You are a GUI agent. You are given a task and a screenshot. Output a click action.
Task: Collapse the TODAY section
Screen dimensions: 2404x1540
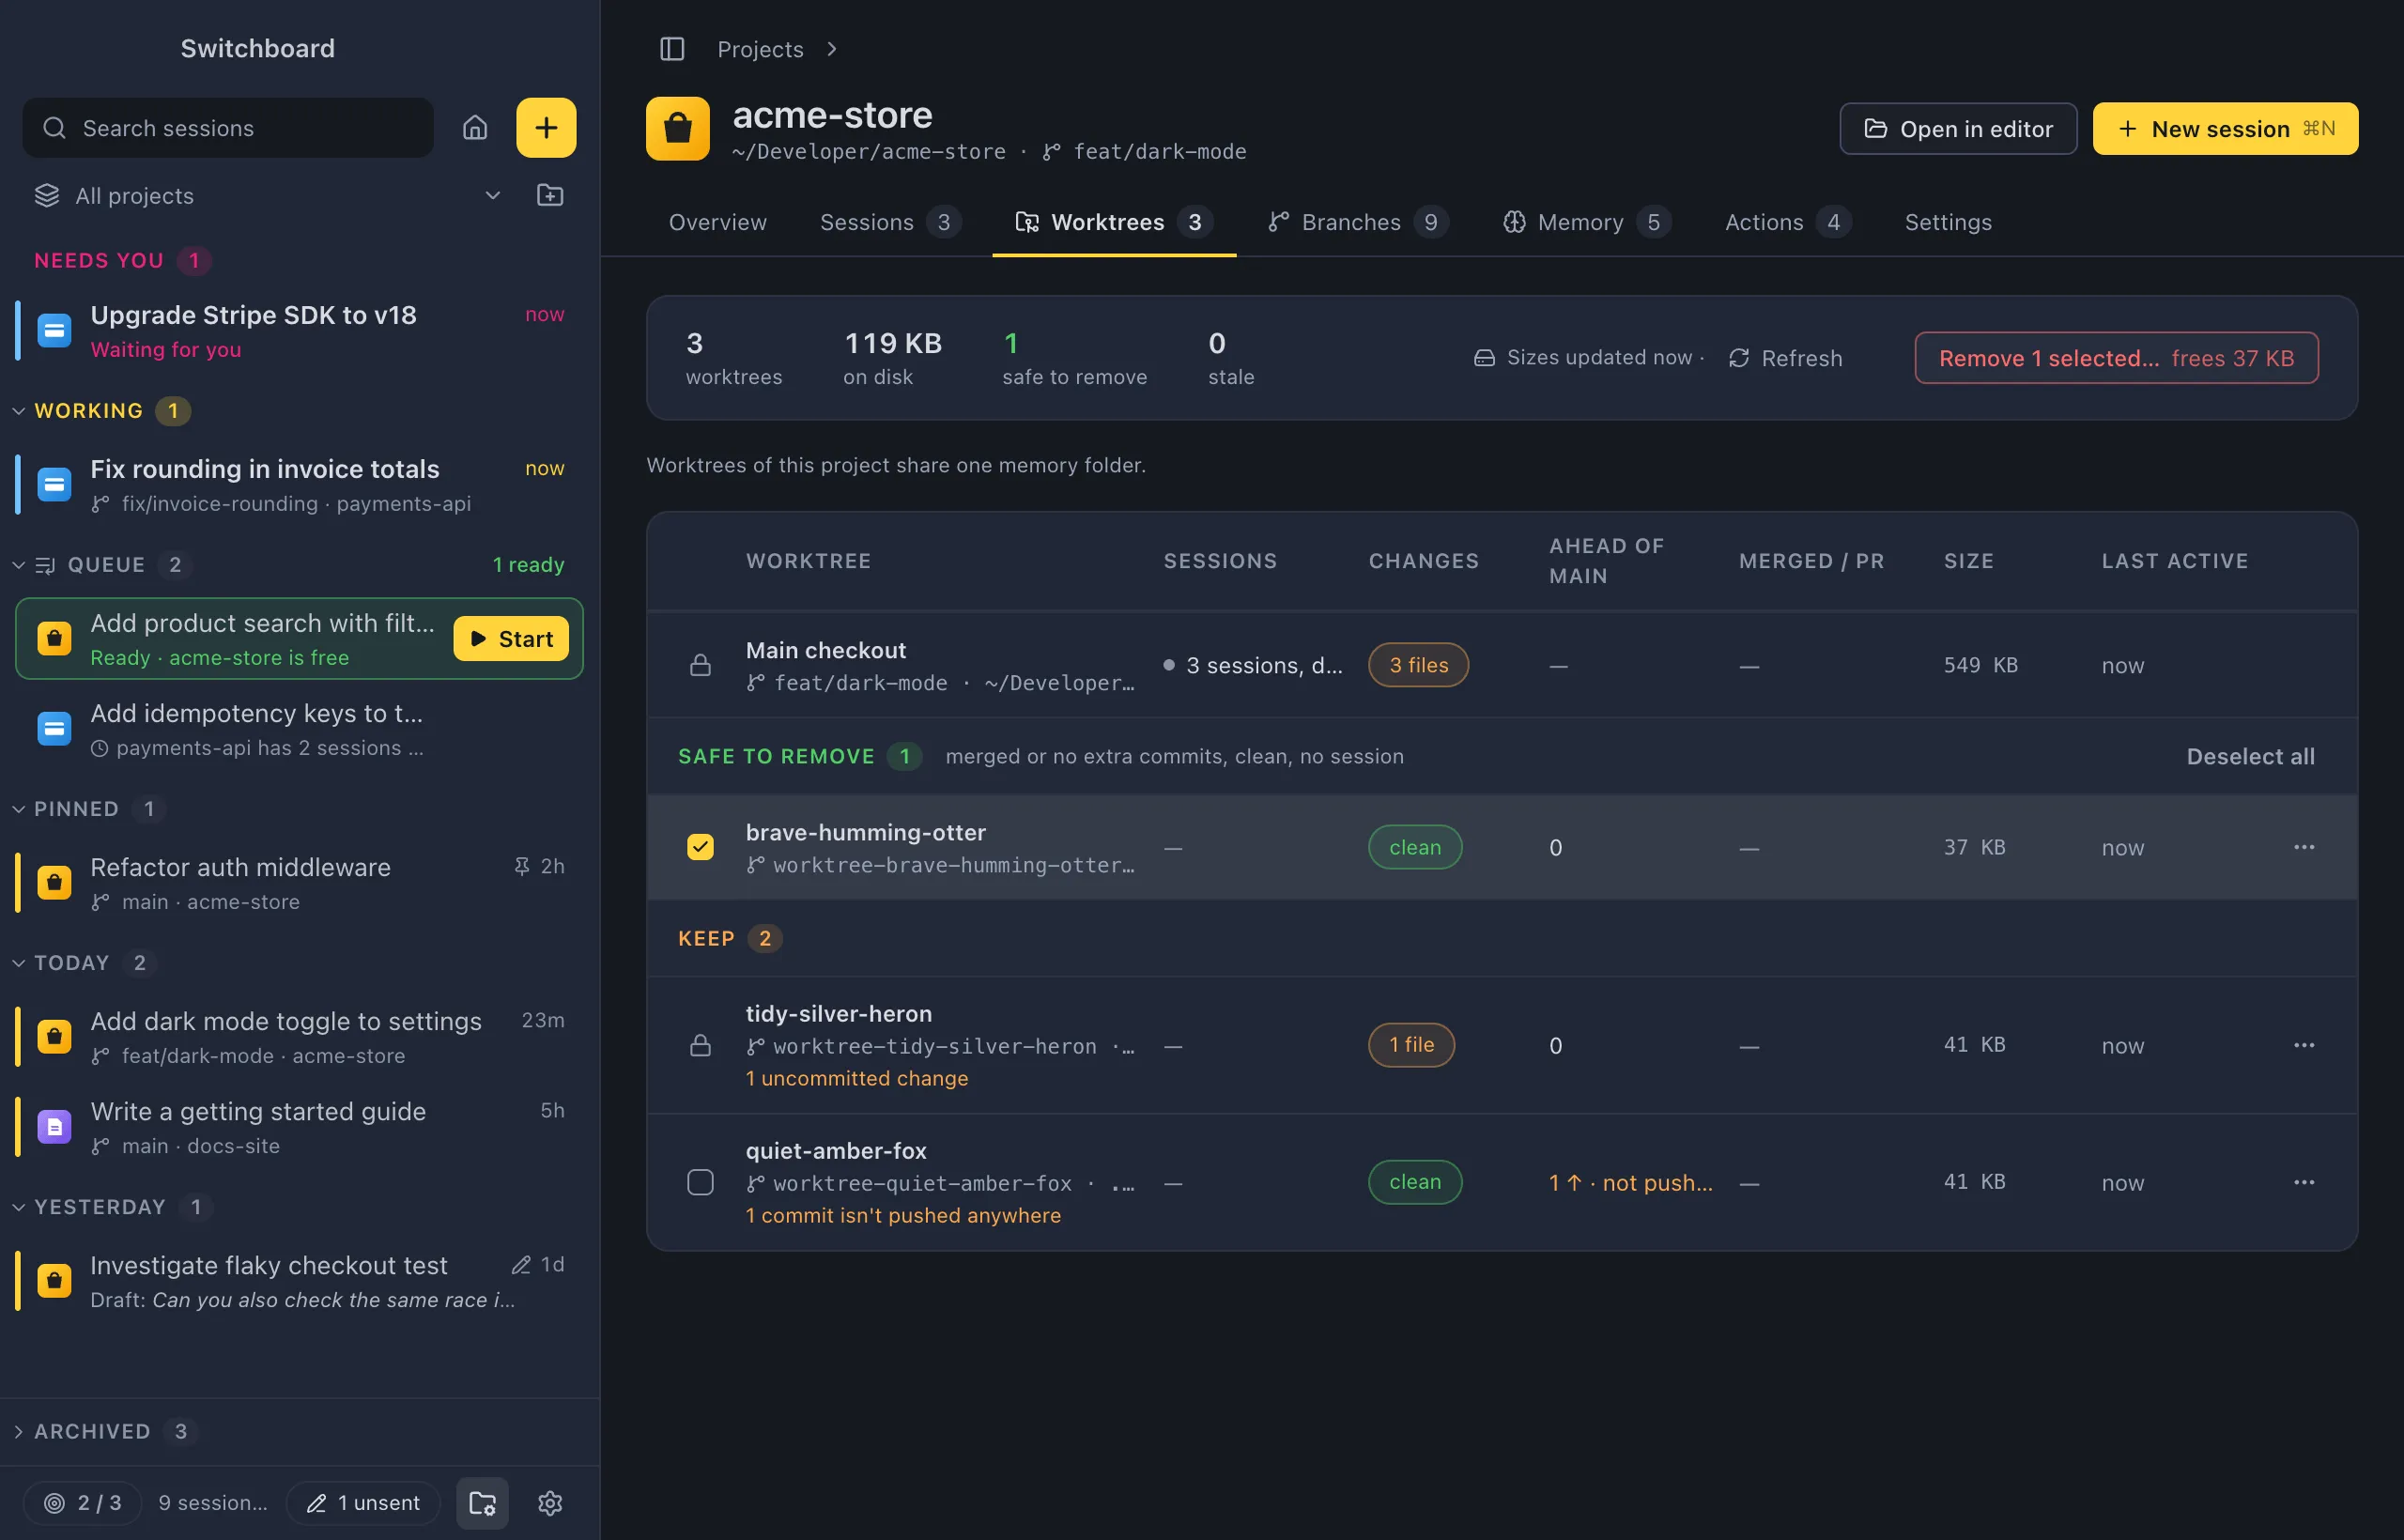[19, 963]
